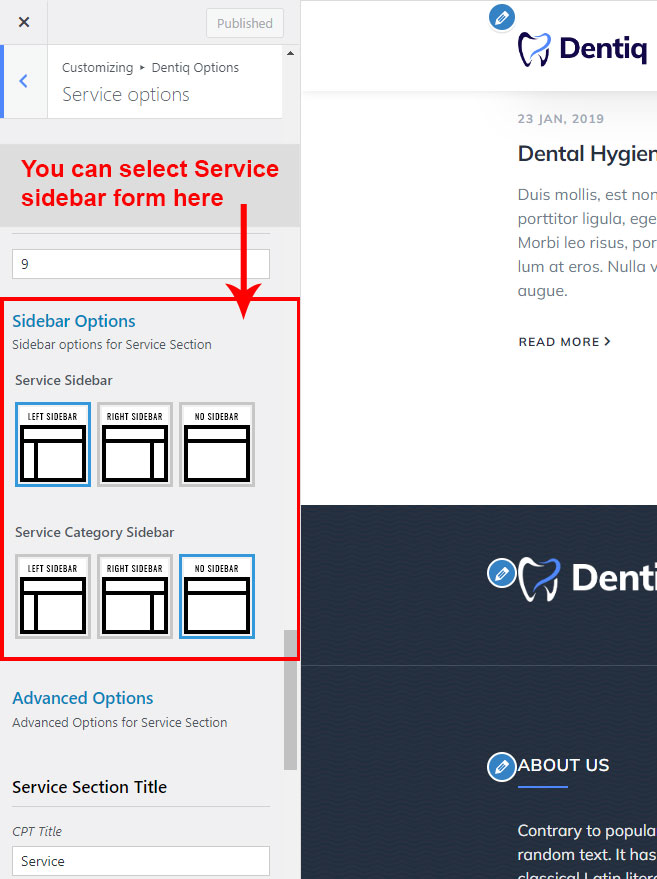This screenshot has width=657, height=879.
Task: Go back using the left chevron arrow
Action: coord(24,81)
